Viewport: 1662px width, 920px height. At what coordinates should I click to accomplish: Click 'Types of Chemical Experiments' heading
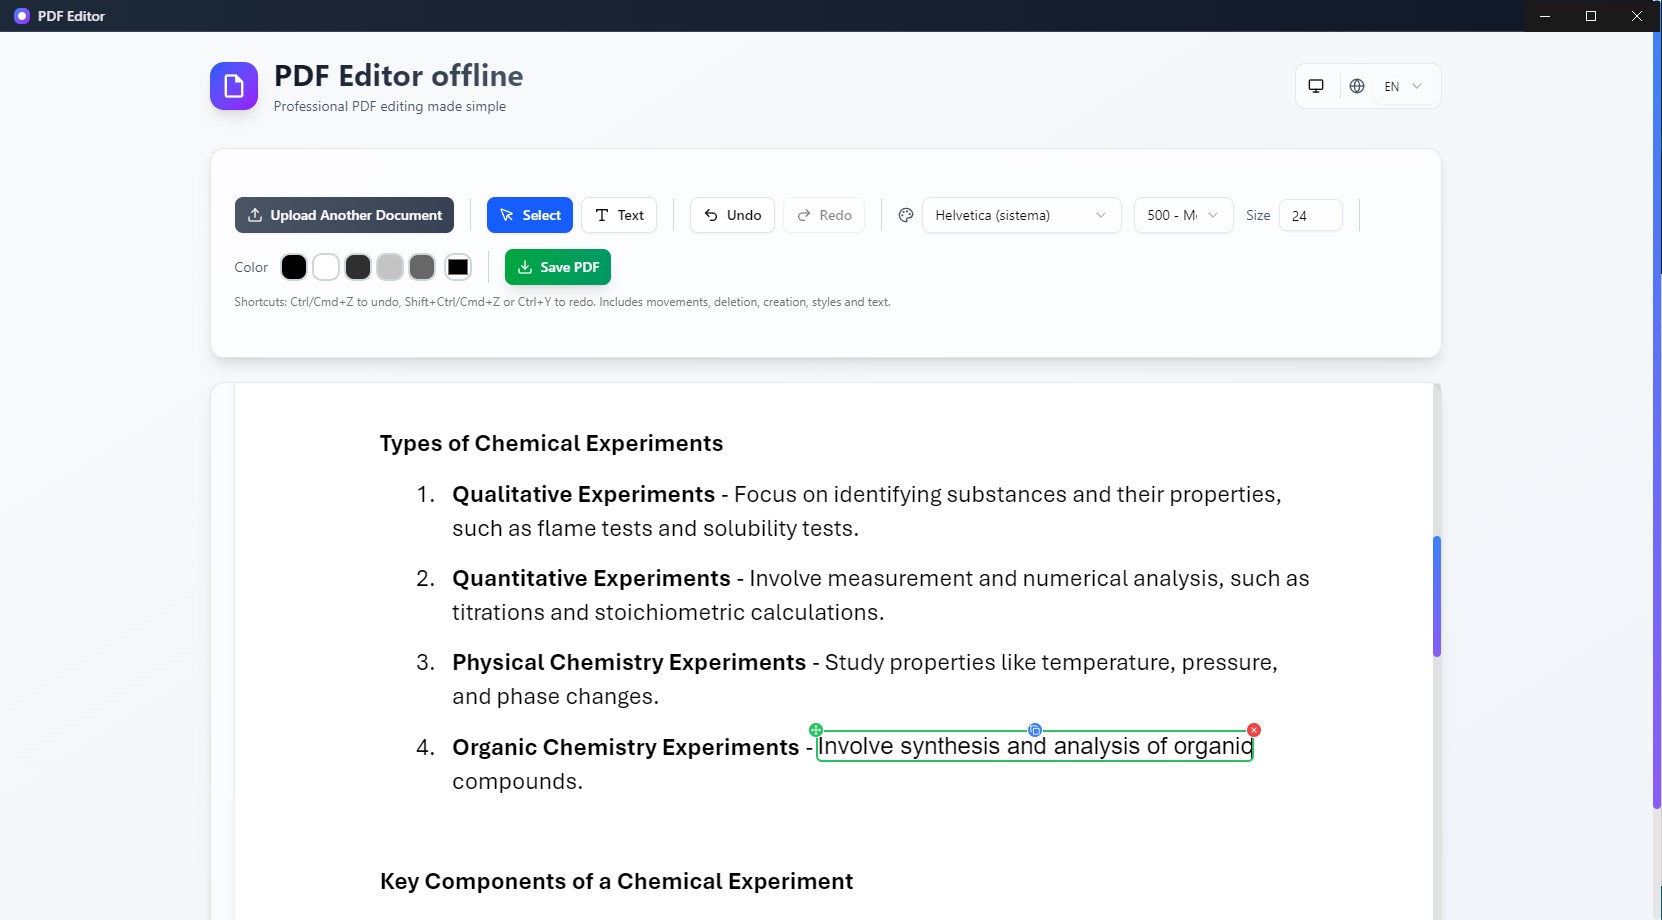[x=551, y=443]
